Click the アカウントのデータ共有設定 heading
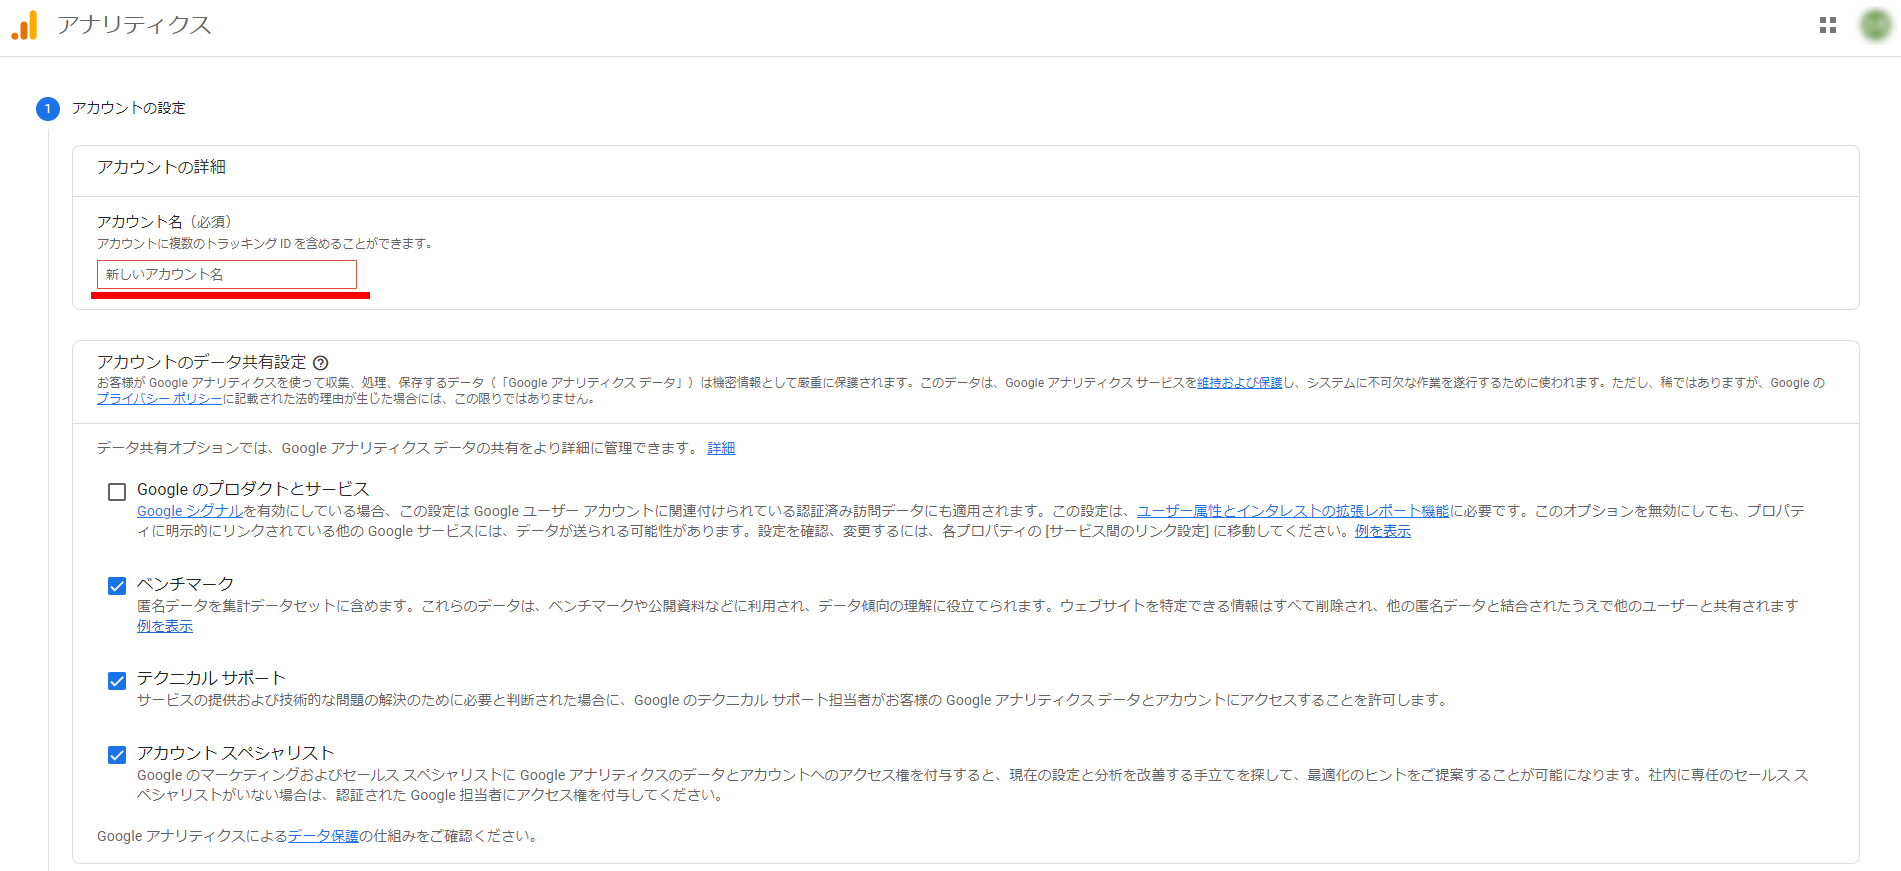This screenshot has width=1901, height=871. [x=201, y=362]
